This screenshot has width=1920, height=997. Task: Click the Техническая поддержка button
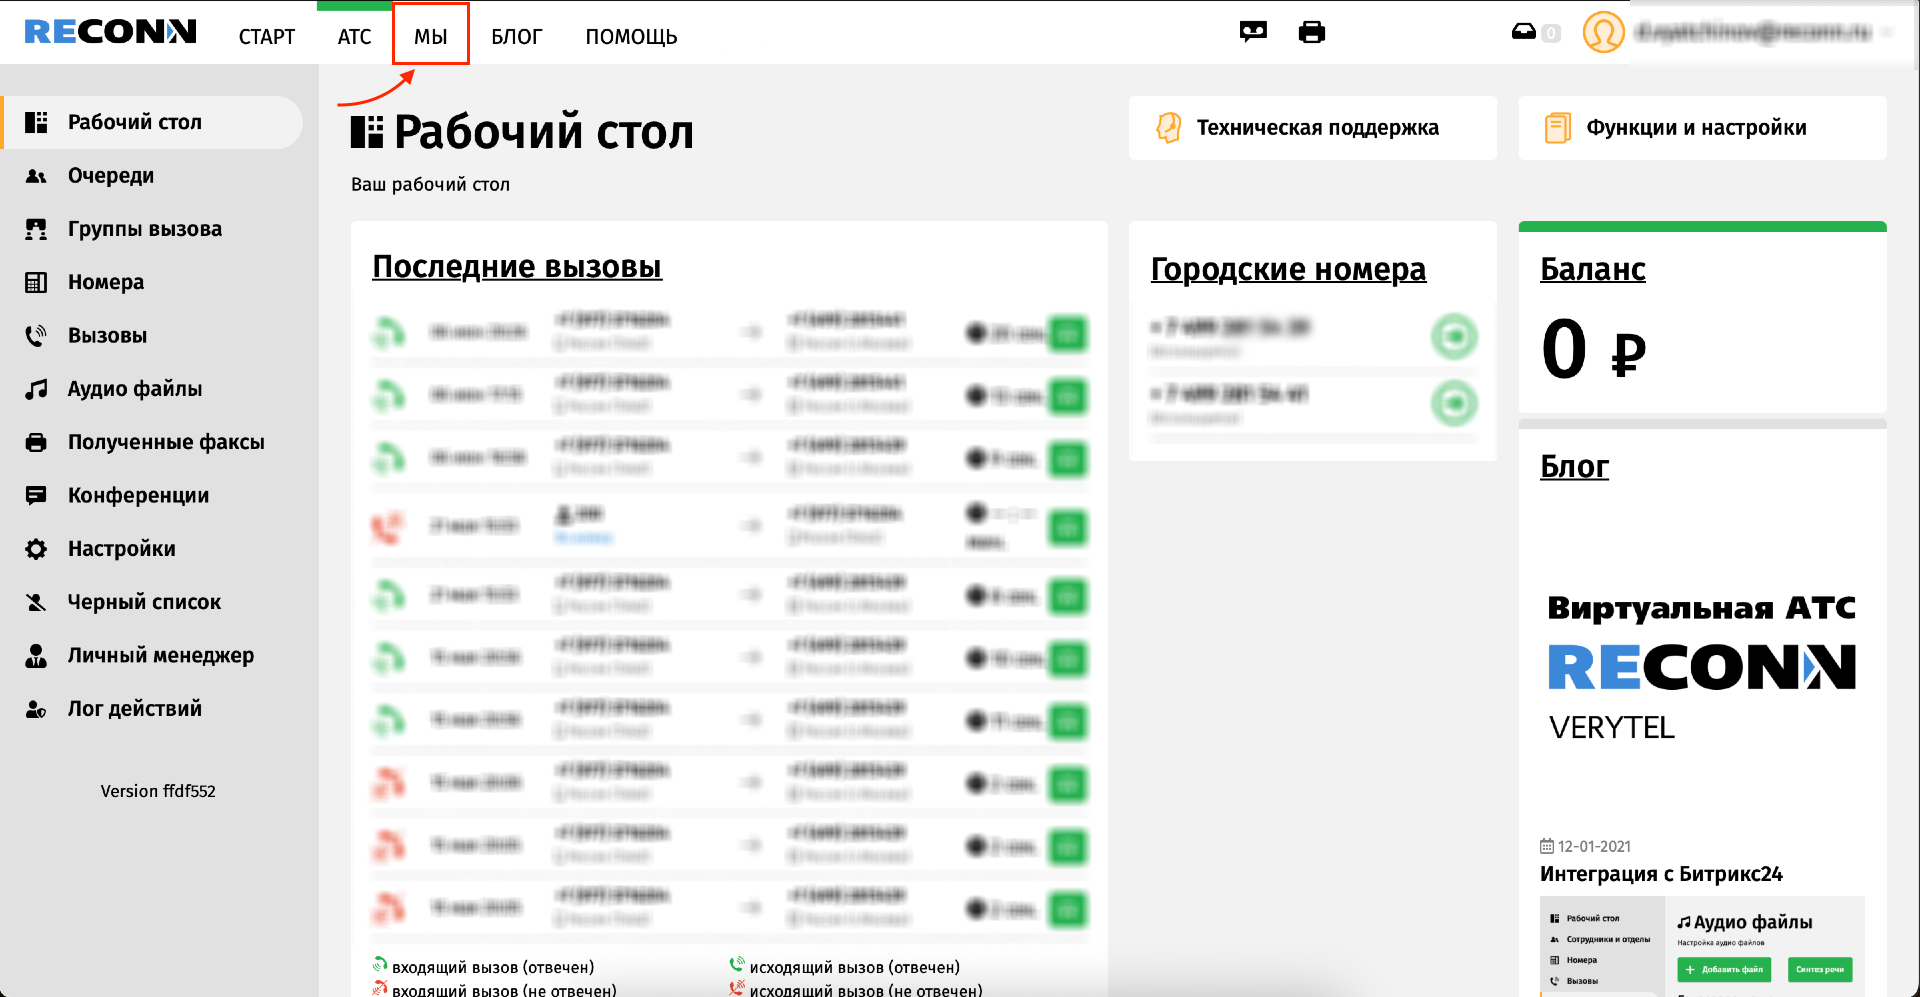point(1312,128)
